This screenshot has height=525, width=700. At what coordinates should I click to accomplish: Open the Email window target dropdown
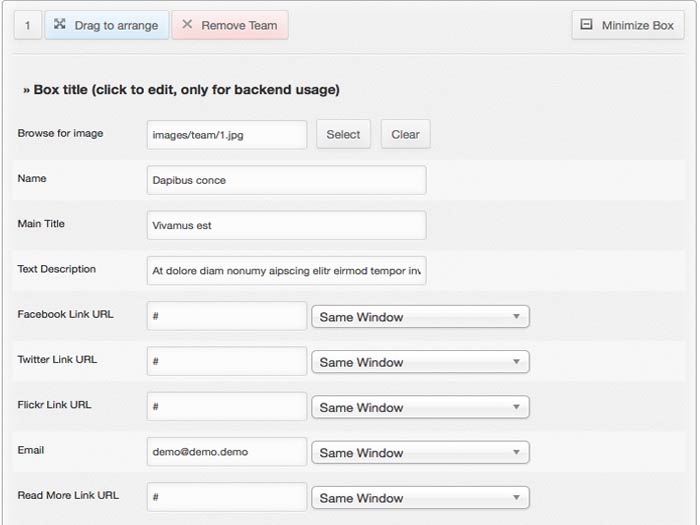click(420, 453)
